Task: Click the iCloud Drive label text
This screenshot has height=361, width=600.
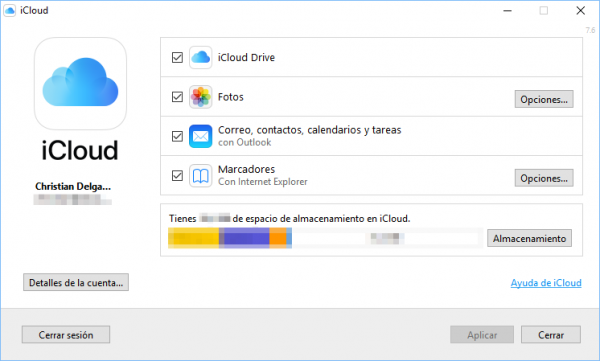Action: tap(246, 57)
